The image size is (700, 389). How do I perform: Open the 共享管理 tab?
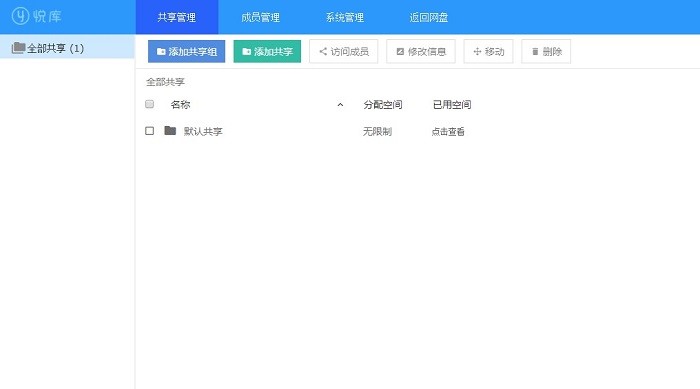point(177,17)
